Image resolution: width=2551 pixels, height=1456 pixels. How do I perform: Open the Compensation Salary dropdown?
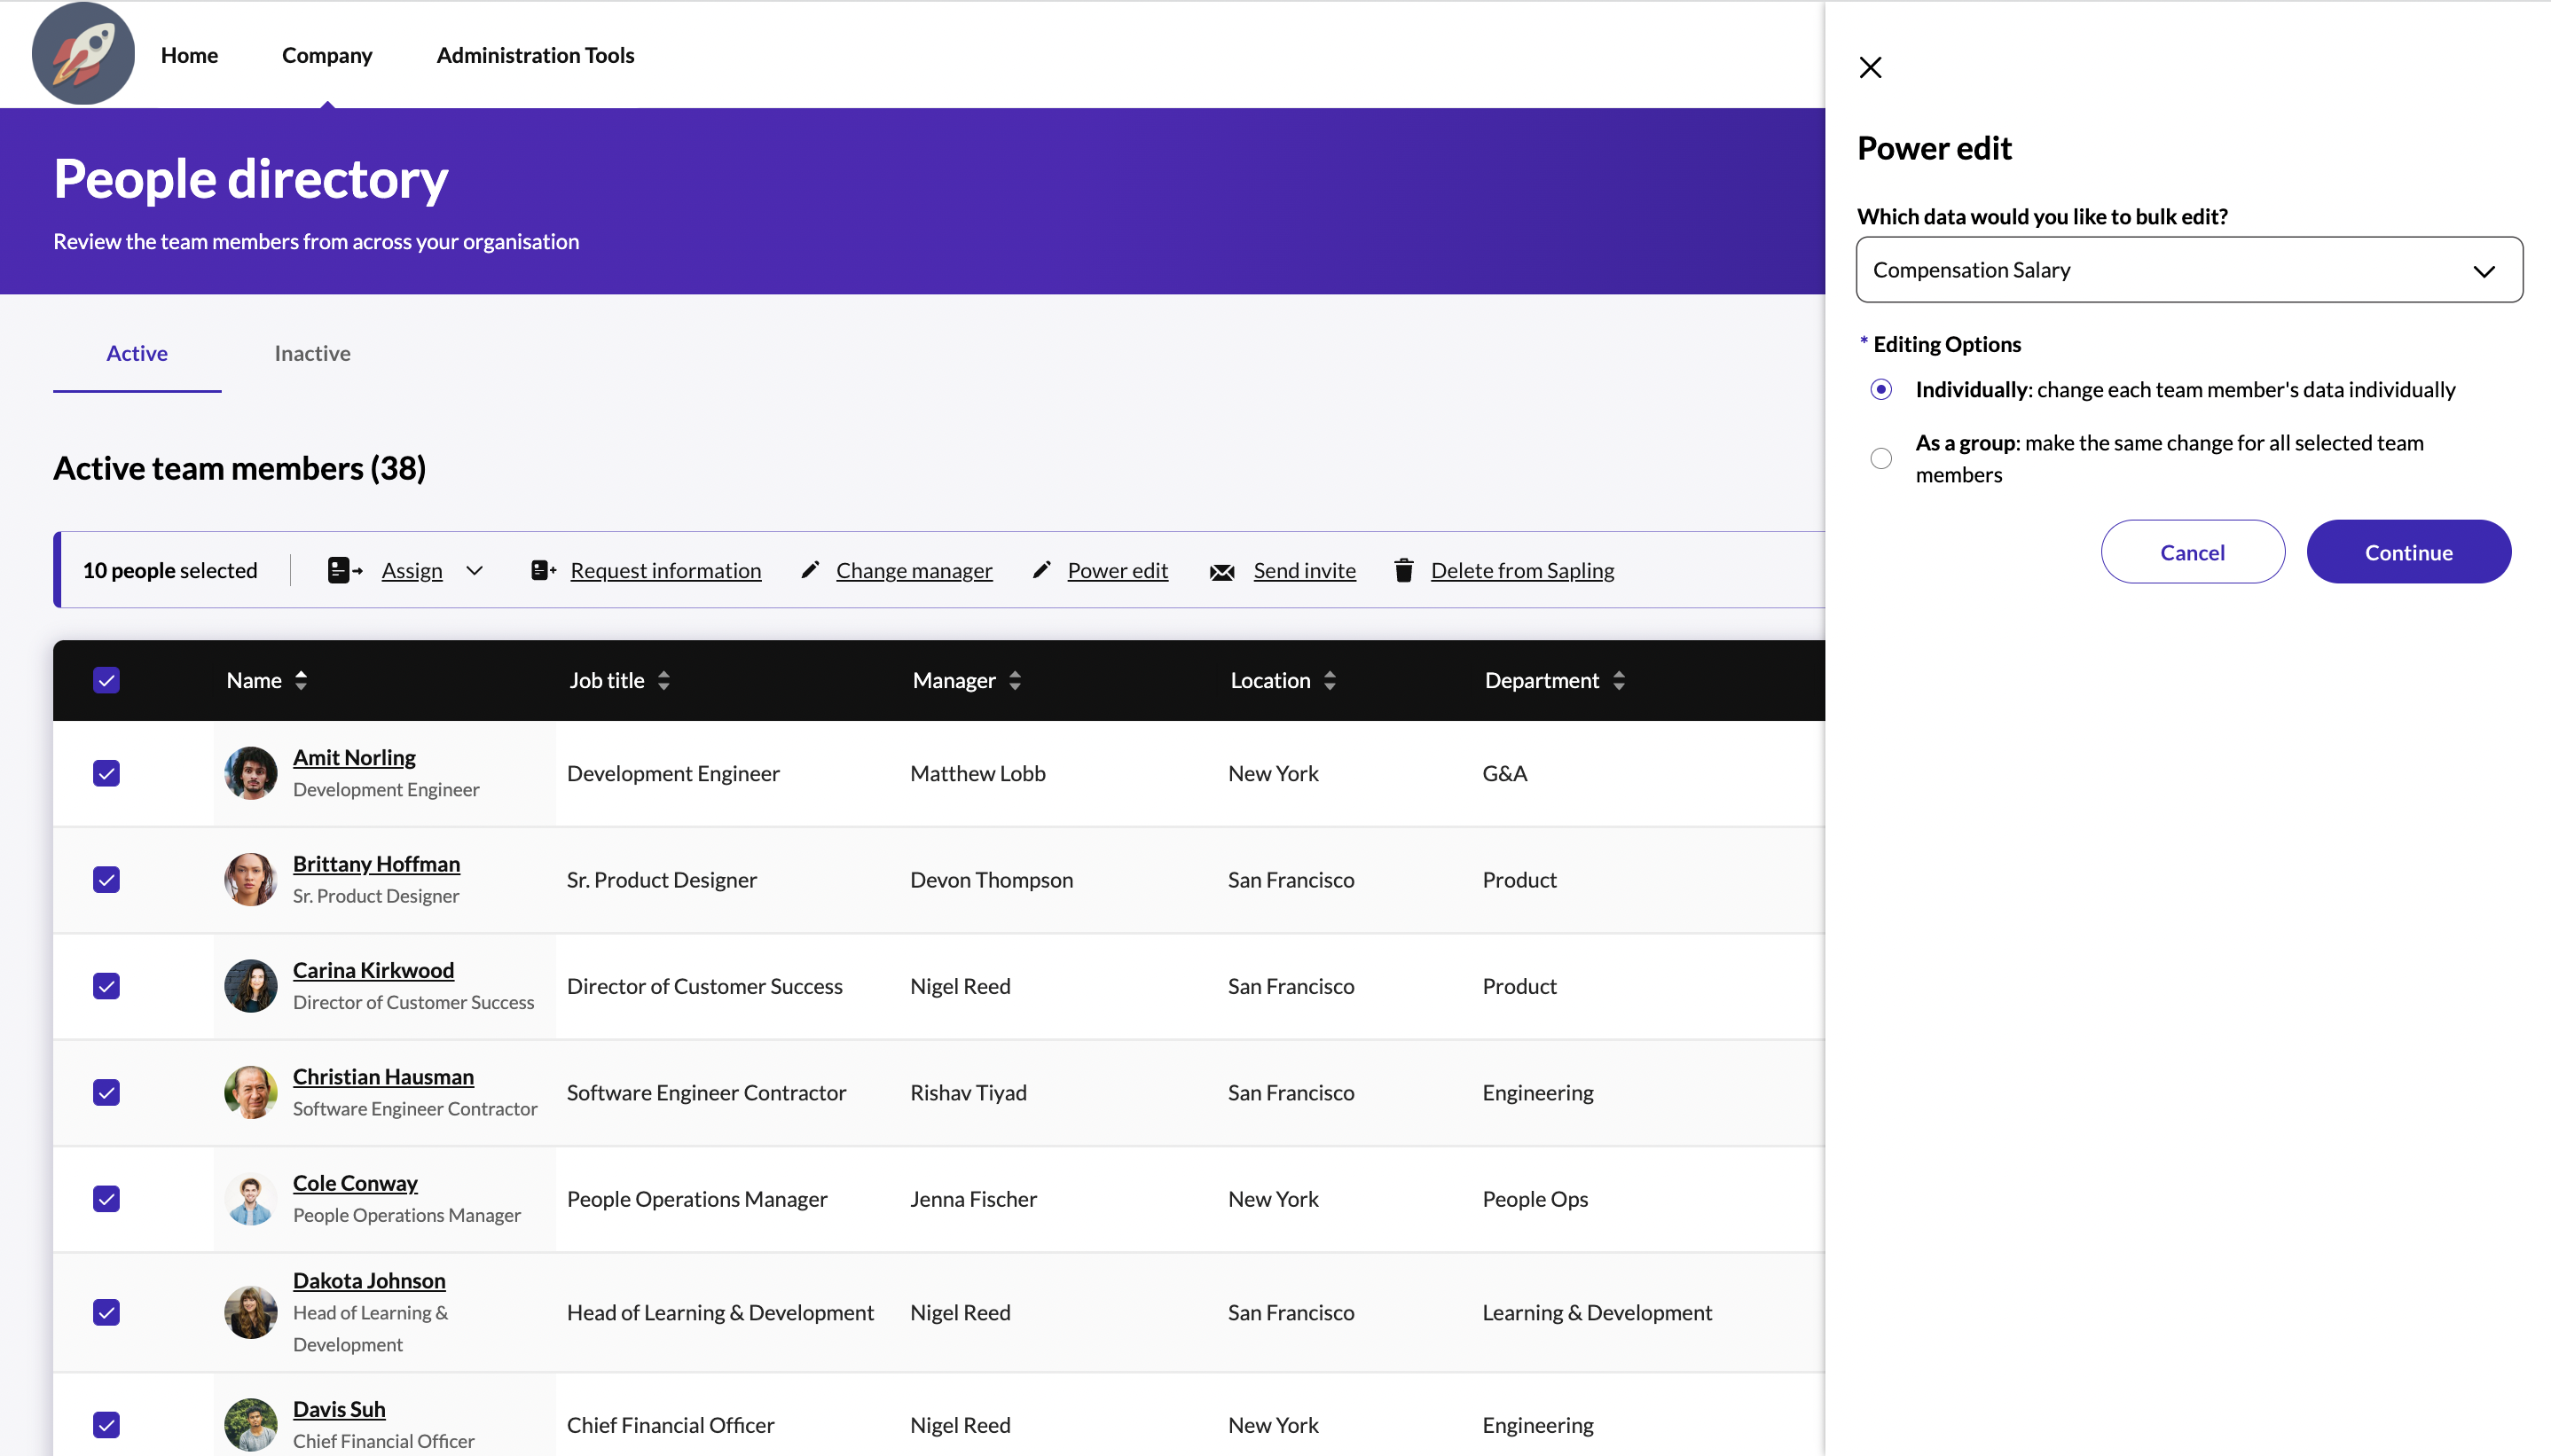coord(2189,269)
